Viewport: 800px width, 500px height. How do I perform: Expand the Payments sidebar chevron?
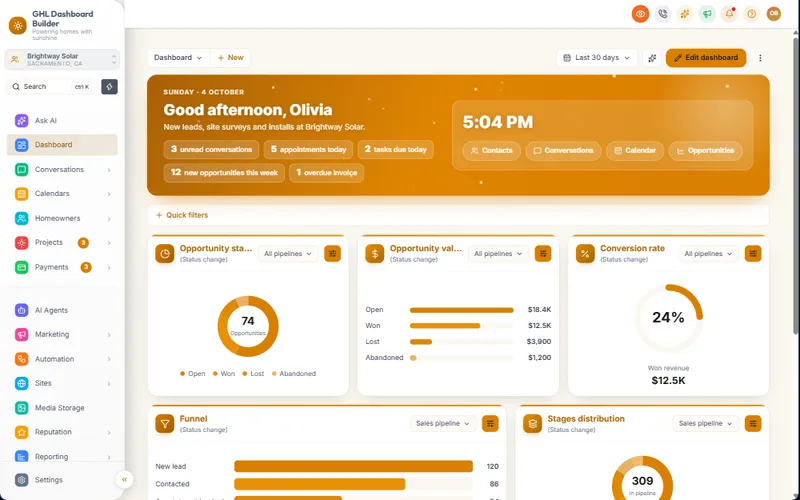tap(109, 267)
